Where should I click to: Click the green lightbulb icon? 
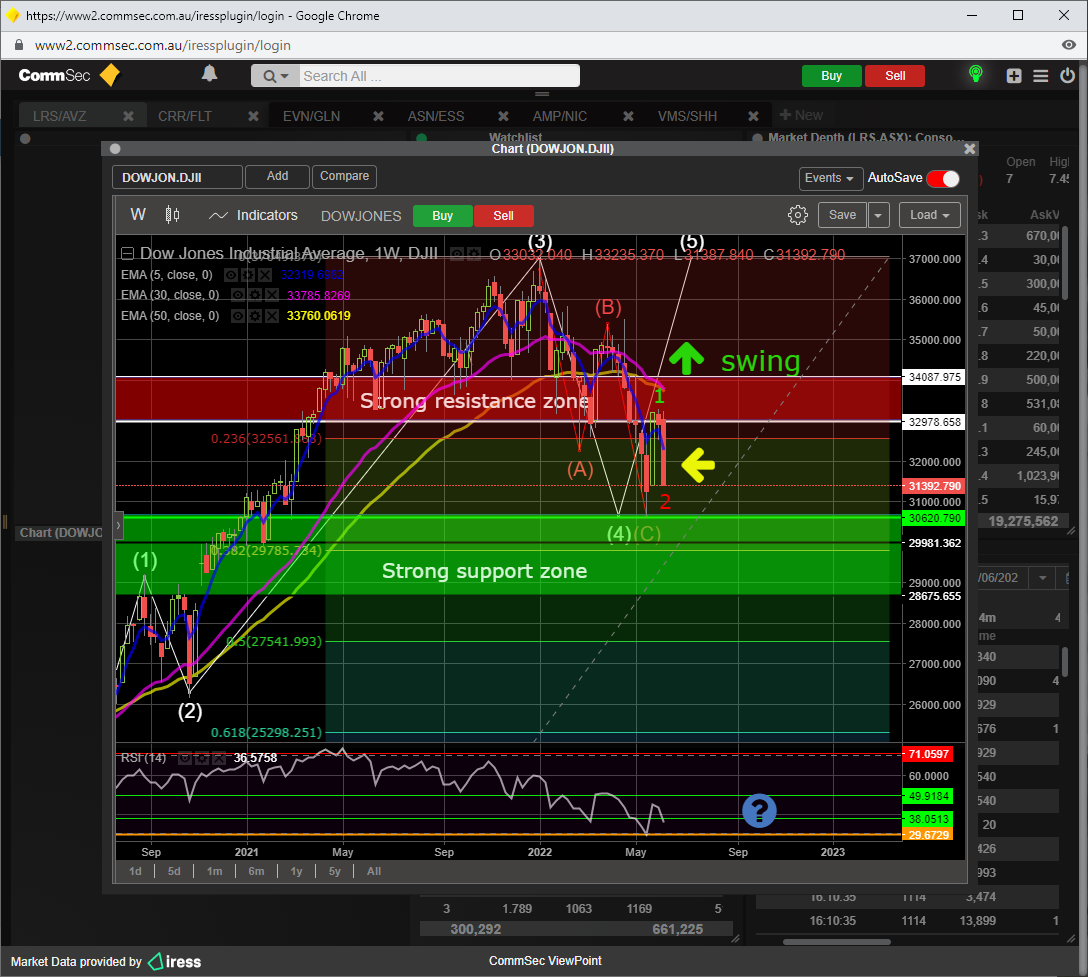[x=975, y=75]
